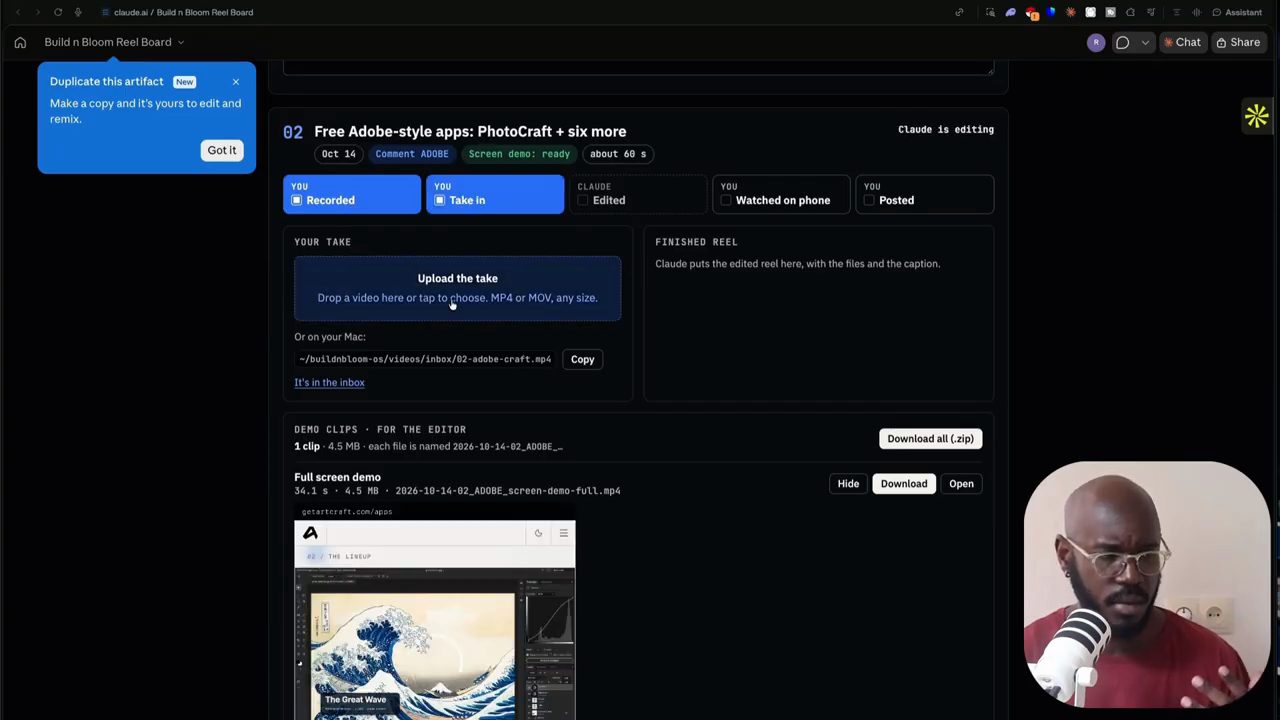Download all demo clips as zip
Viewport: 1280px width, 720px height.
tap(930, 438)
